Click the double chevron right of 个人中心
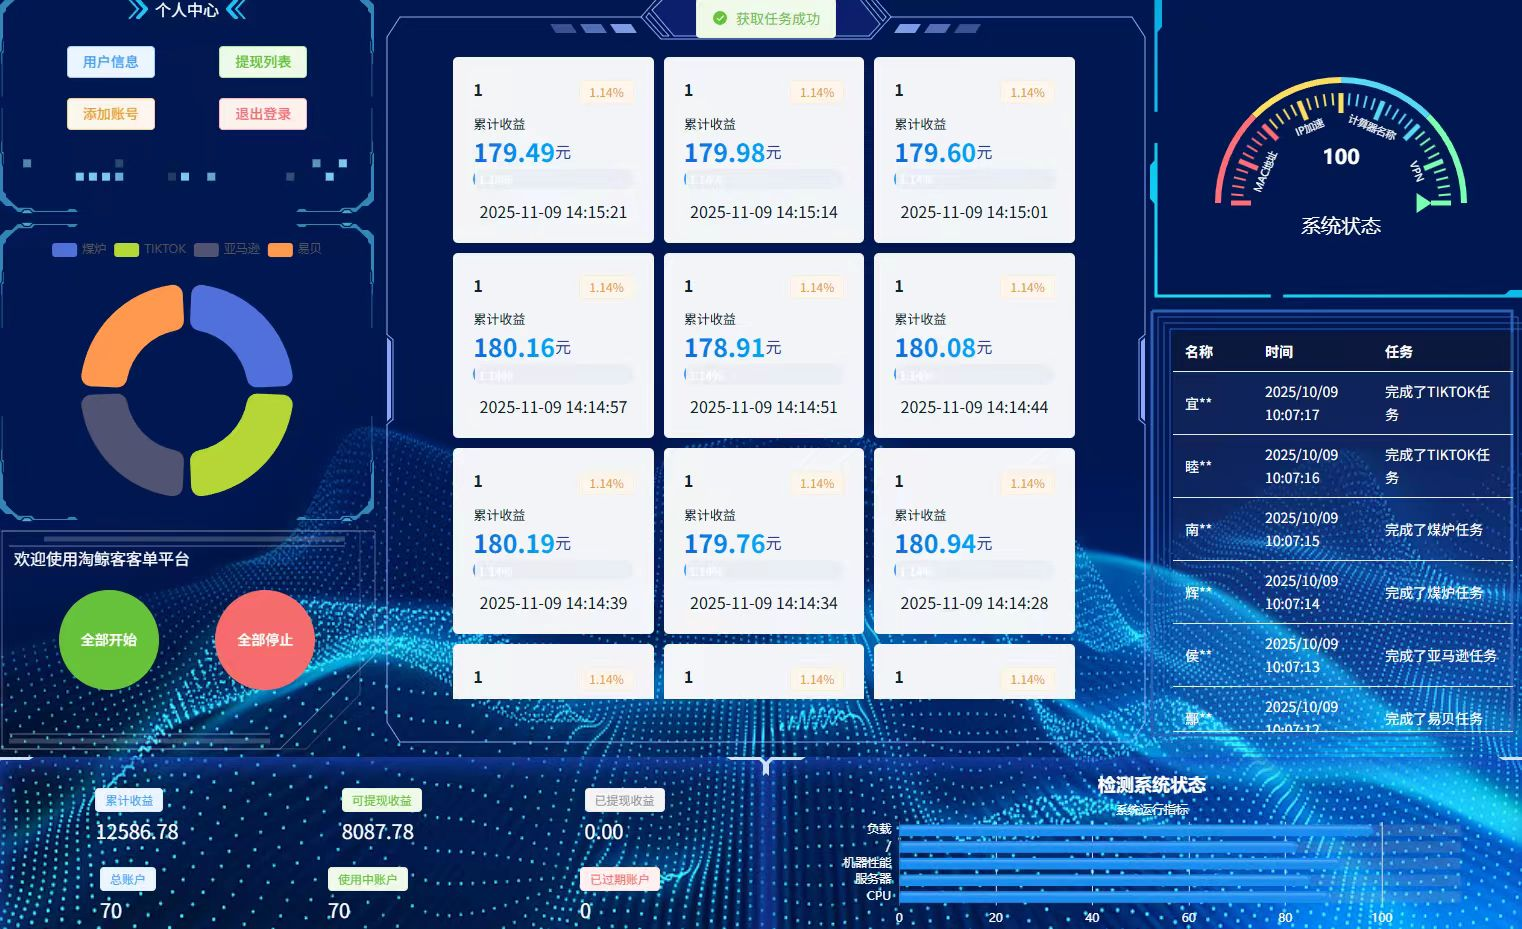The width and height of the screenshot is (1522, 929). pyautogui.click(x=236, y=11)
